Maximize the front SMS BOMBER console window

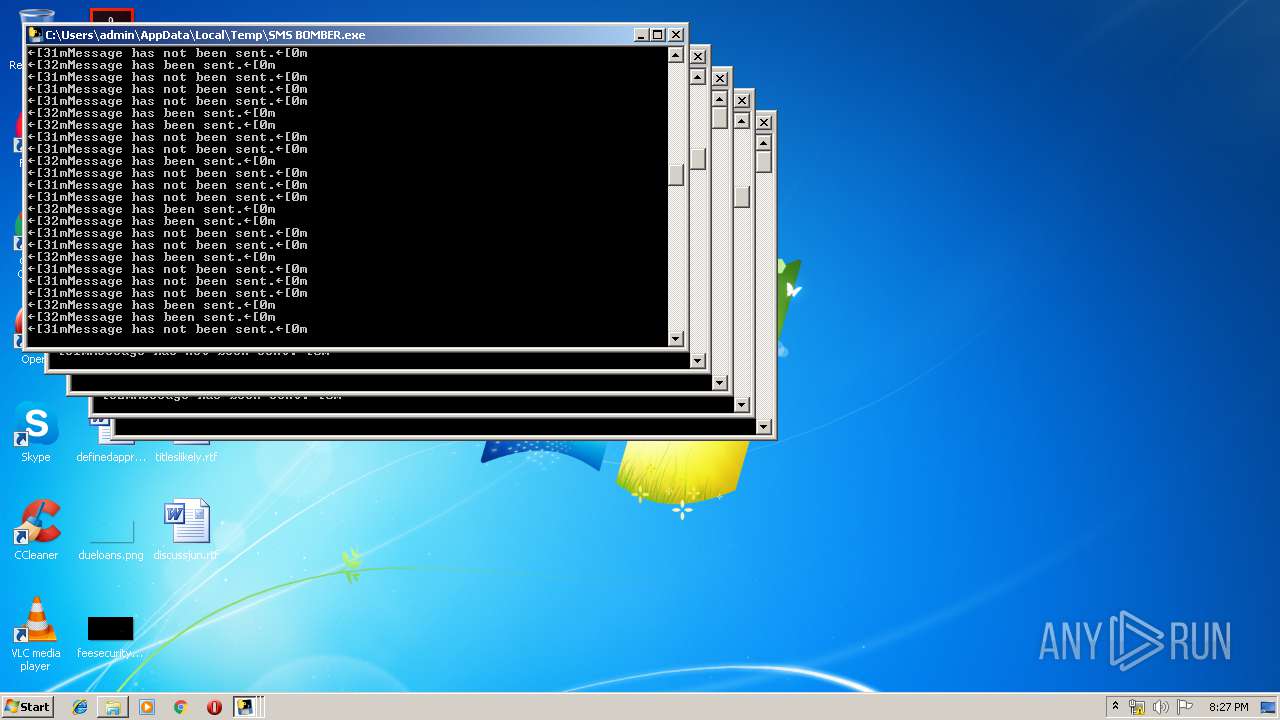(x=658, y=34)
